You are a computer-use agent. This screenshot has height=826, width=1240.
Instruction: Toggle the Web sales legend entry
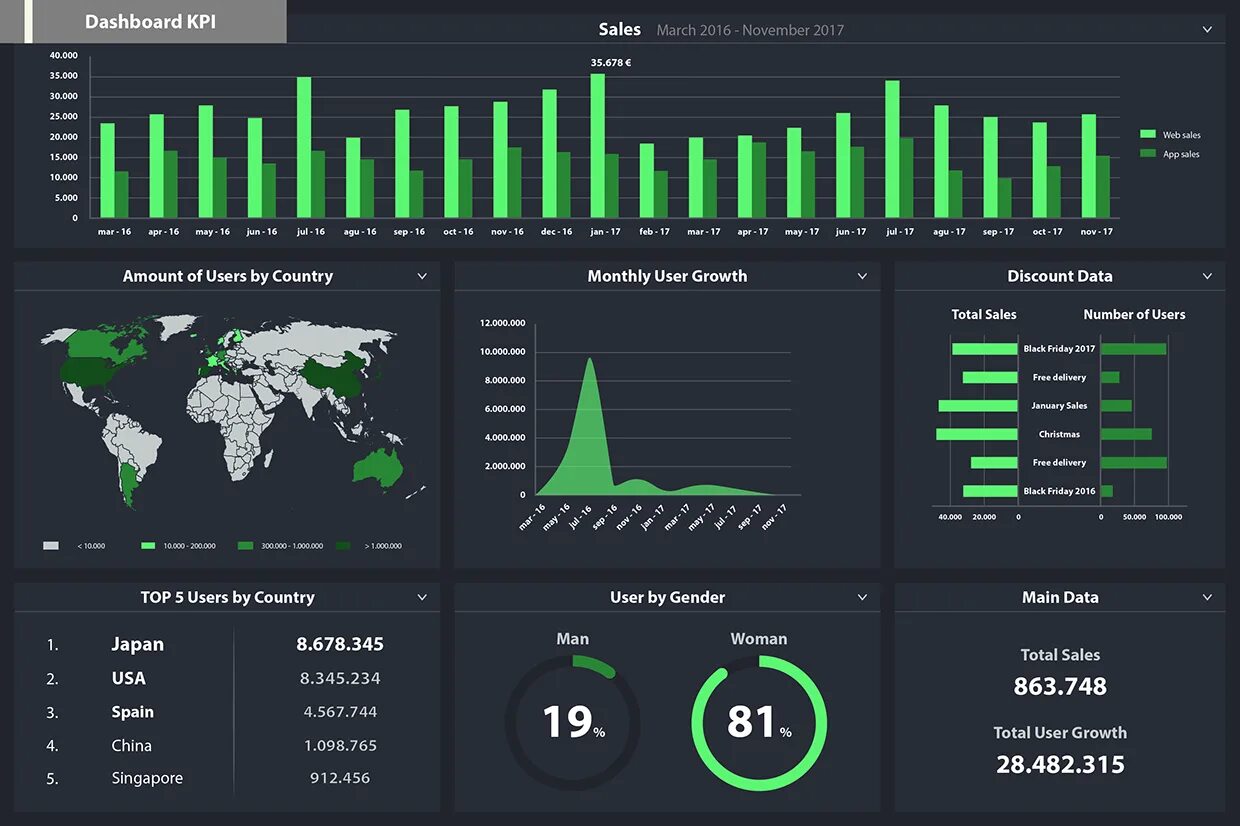point(1171,134)
